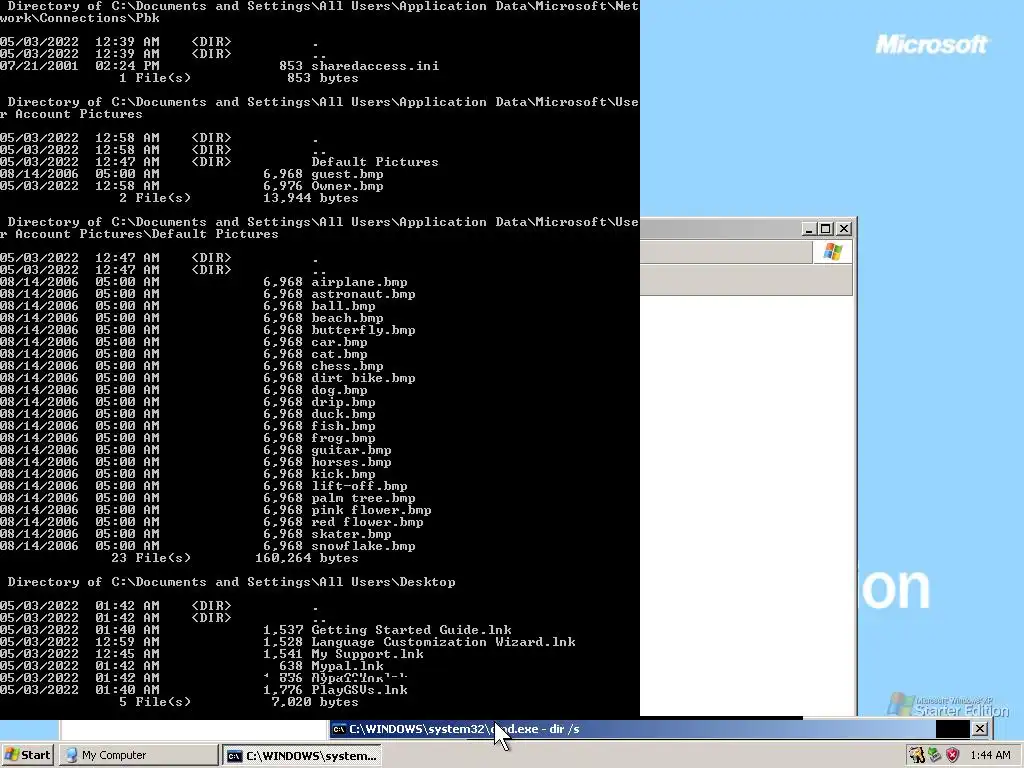This screenshot has width=1024, height=768.
Task: Click the chess.bmp entry
Action: pyautogui.click(x=347, y=366)
